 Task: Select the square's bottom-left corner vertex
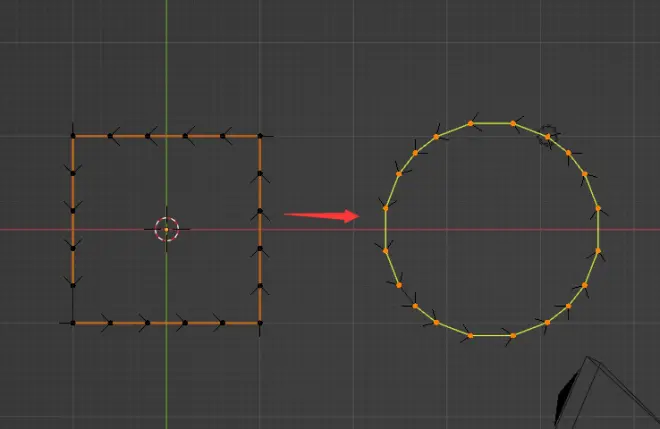(73, 323)
